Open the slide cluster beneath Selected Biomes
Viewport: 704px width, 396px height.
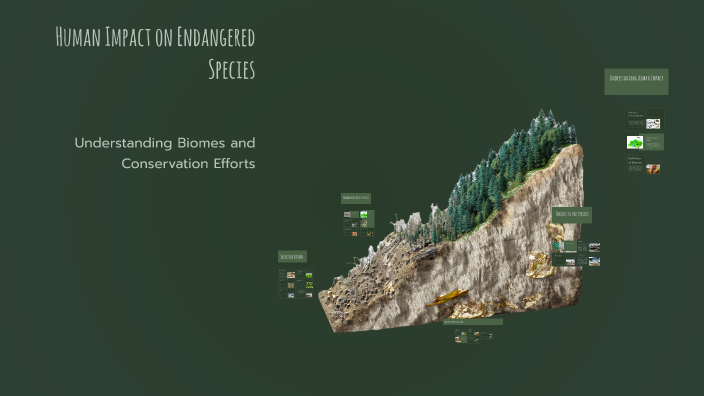point(295,283)
